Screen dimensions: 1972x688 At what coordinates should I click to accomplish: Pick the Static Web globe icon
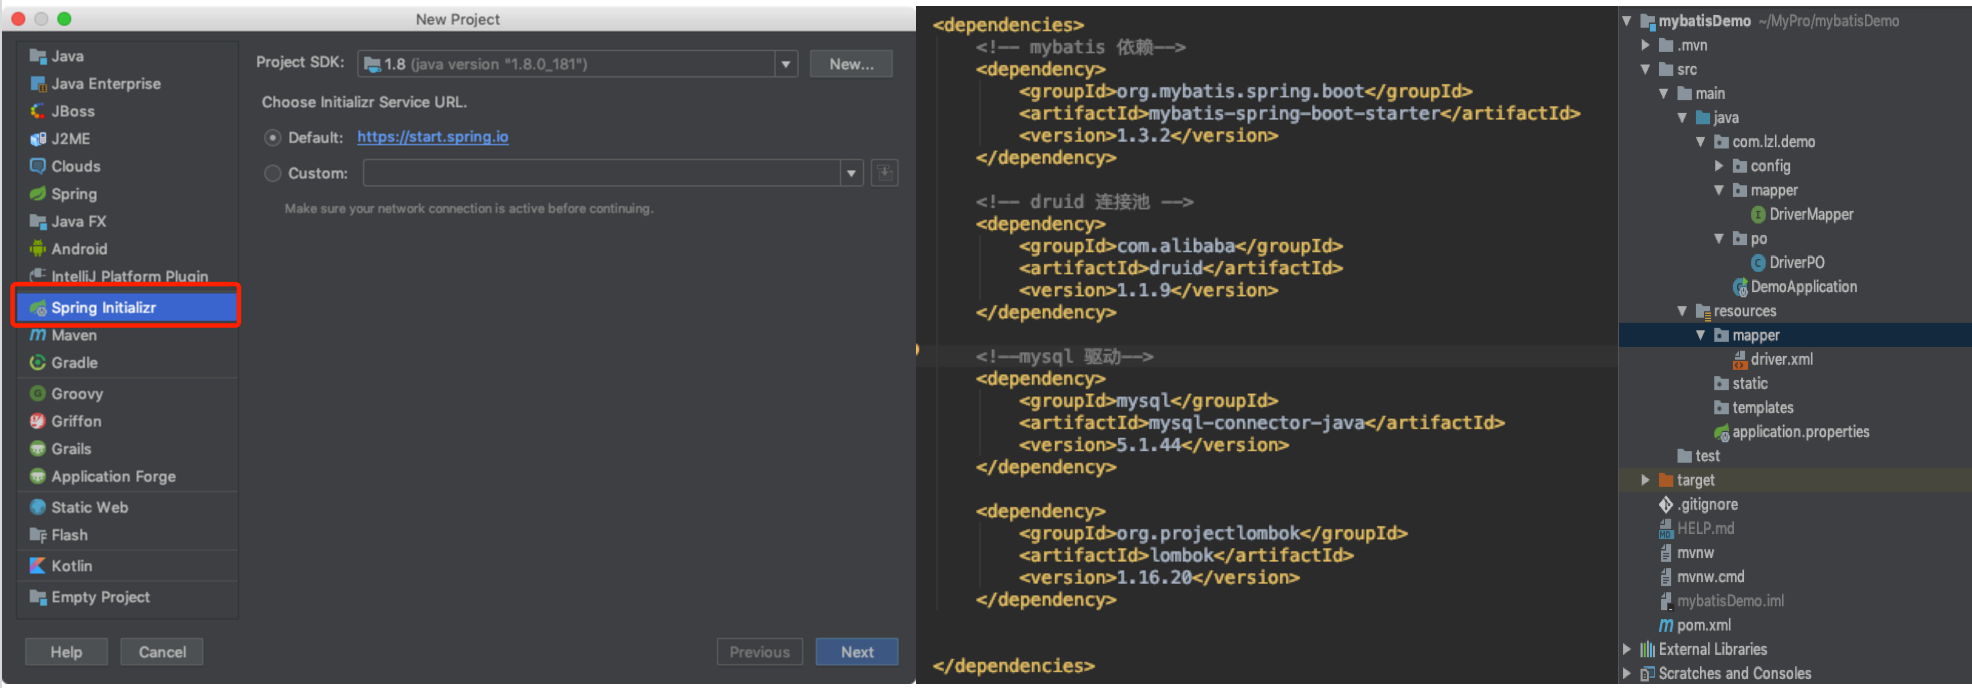point(38,507)
